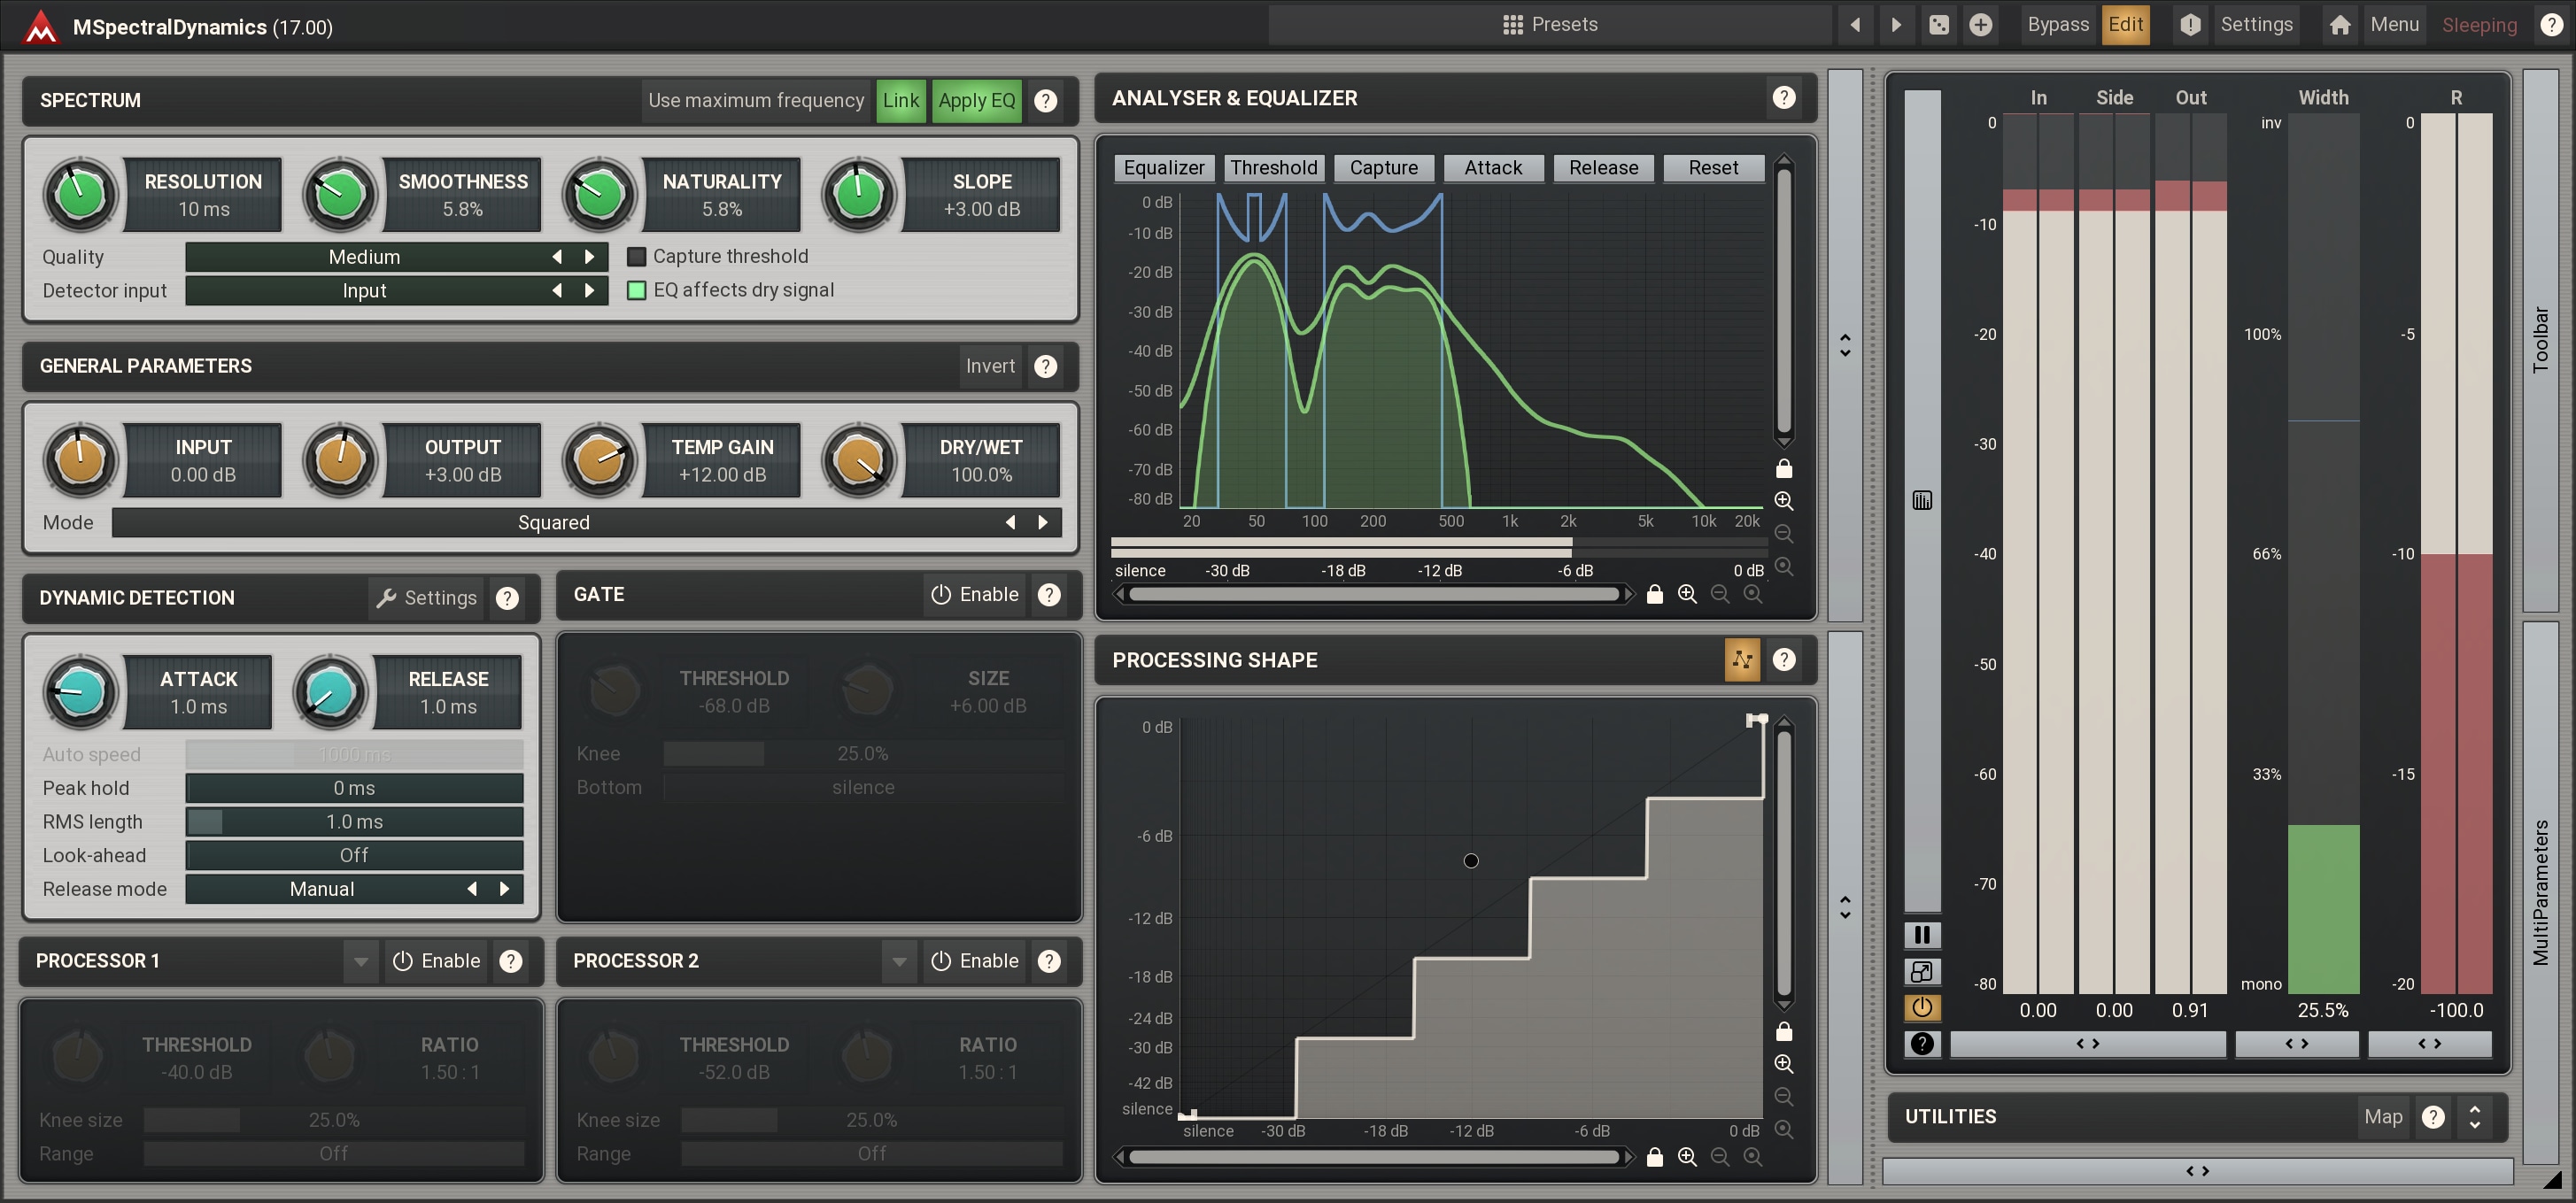Pause the meters with the pause icon
The height and width of the screenshot is (1203, 2576).
(1921, 934)
